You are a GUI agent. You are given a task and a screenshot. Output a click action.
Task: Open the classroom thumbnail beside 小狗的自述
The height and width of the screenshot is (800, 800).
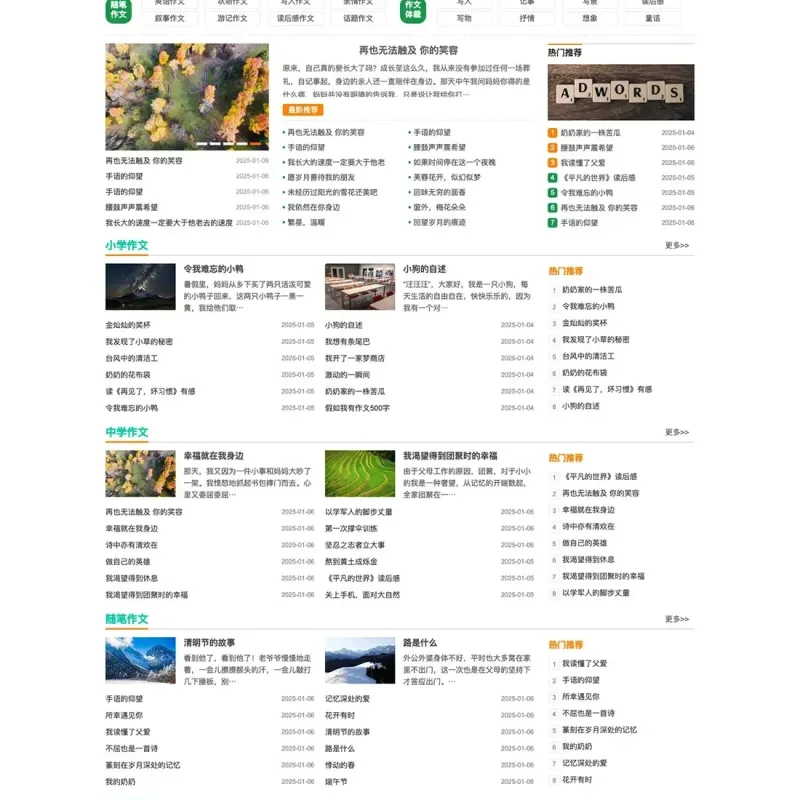(x=360, y=287)
